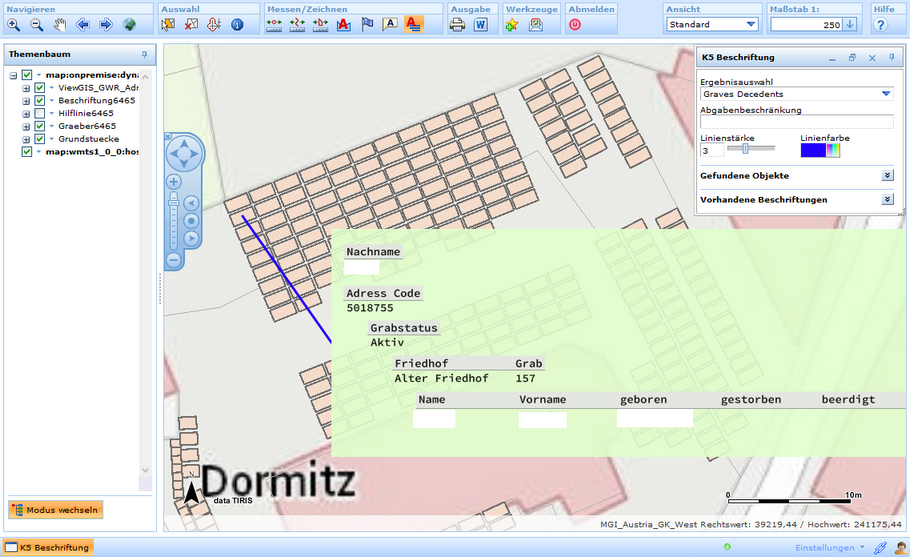Pin the K5 Beschriftung panel
The width and height of the screenshot is (910, 557).
pos(891,57)
